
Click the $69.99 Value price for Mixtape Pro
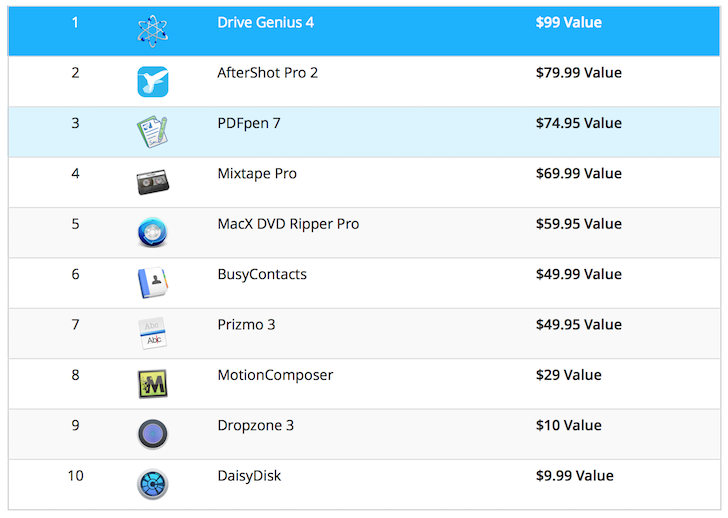pyautogui.click(x=578, y=174)
